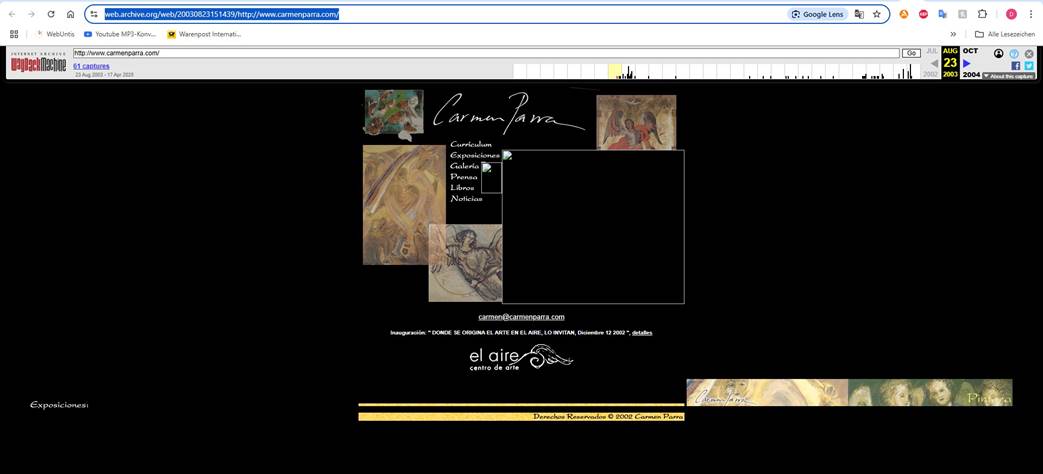
Task: Open the gray K extension icon
Action: point(962,14)
